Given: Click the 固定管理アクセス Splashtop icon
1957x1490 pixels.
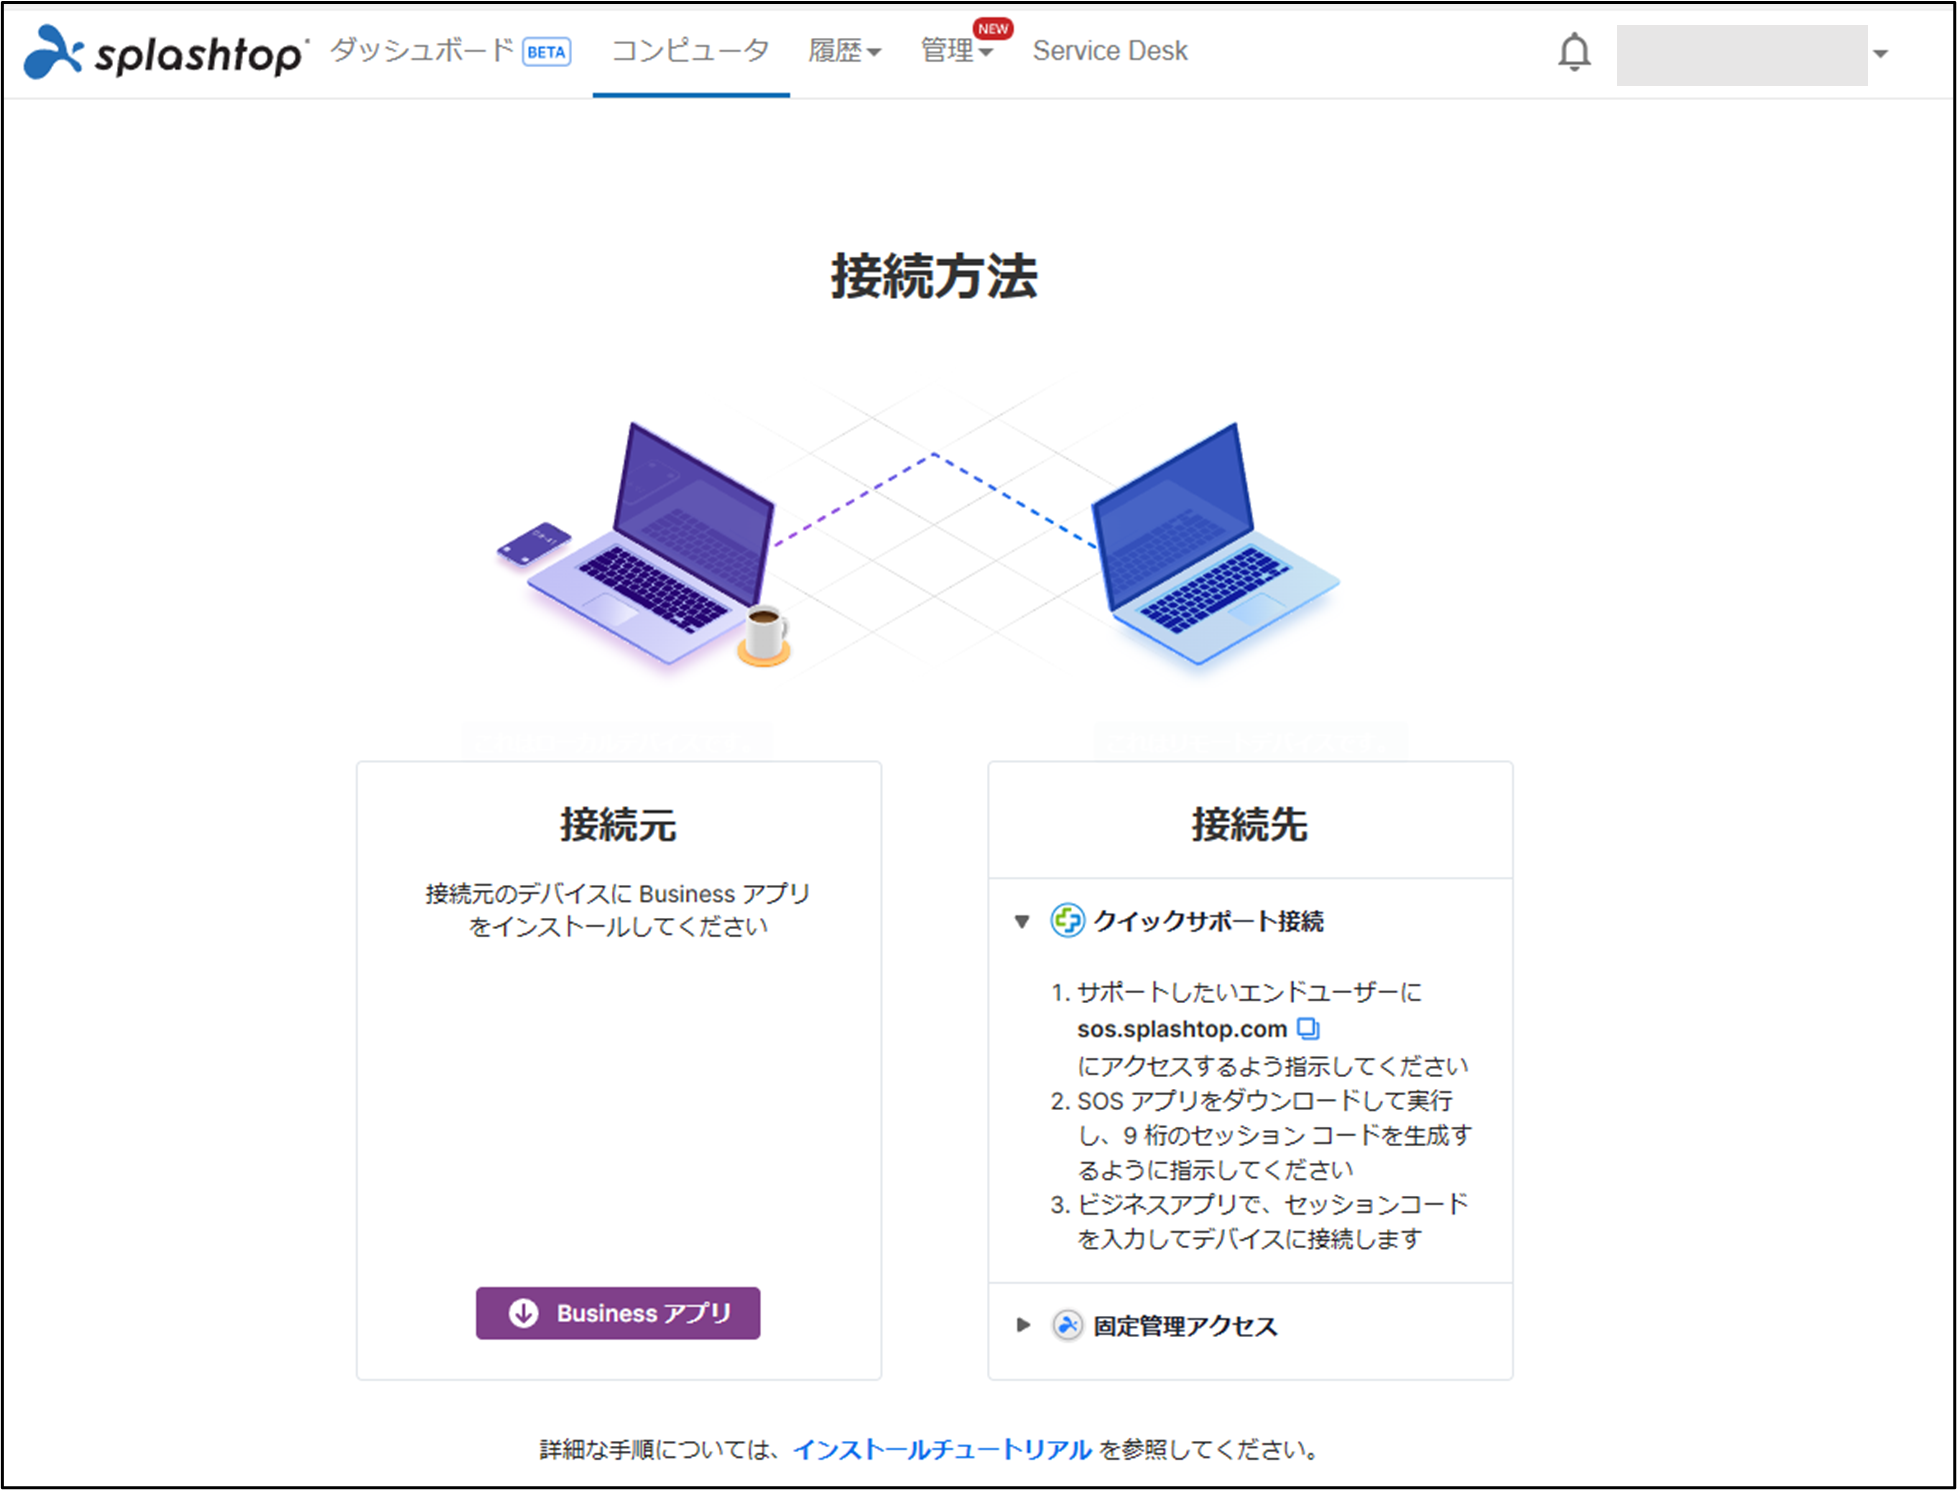Looking at the screenshot, I should pyautogui.click(x=1067, y=1325).
